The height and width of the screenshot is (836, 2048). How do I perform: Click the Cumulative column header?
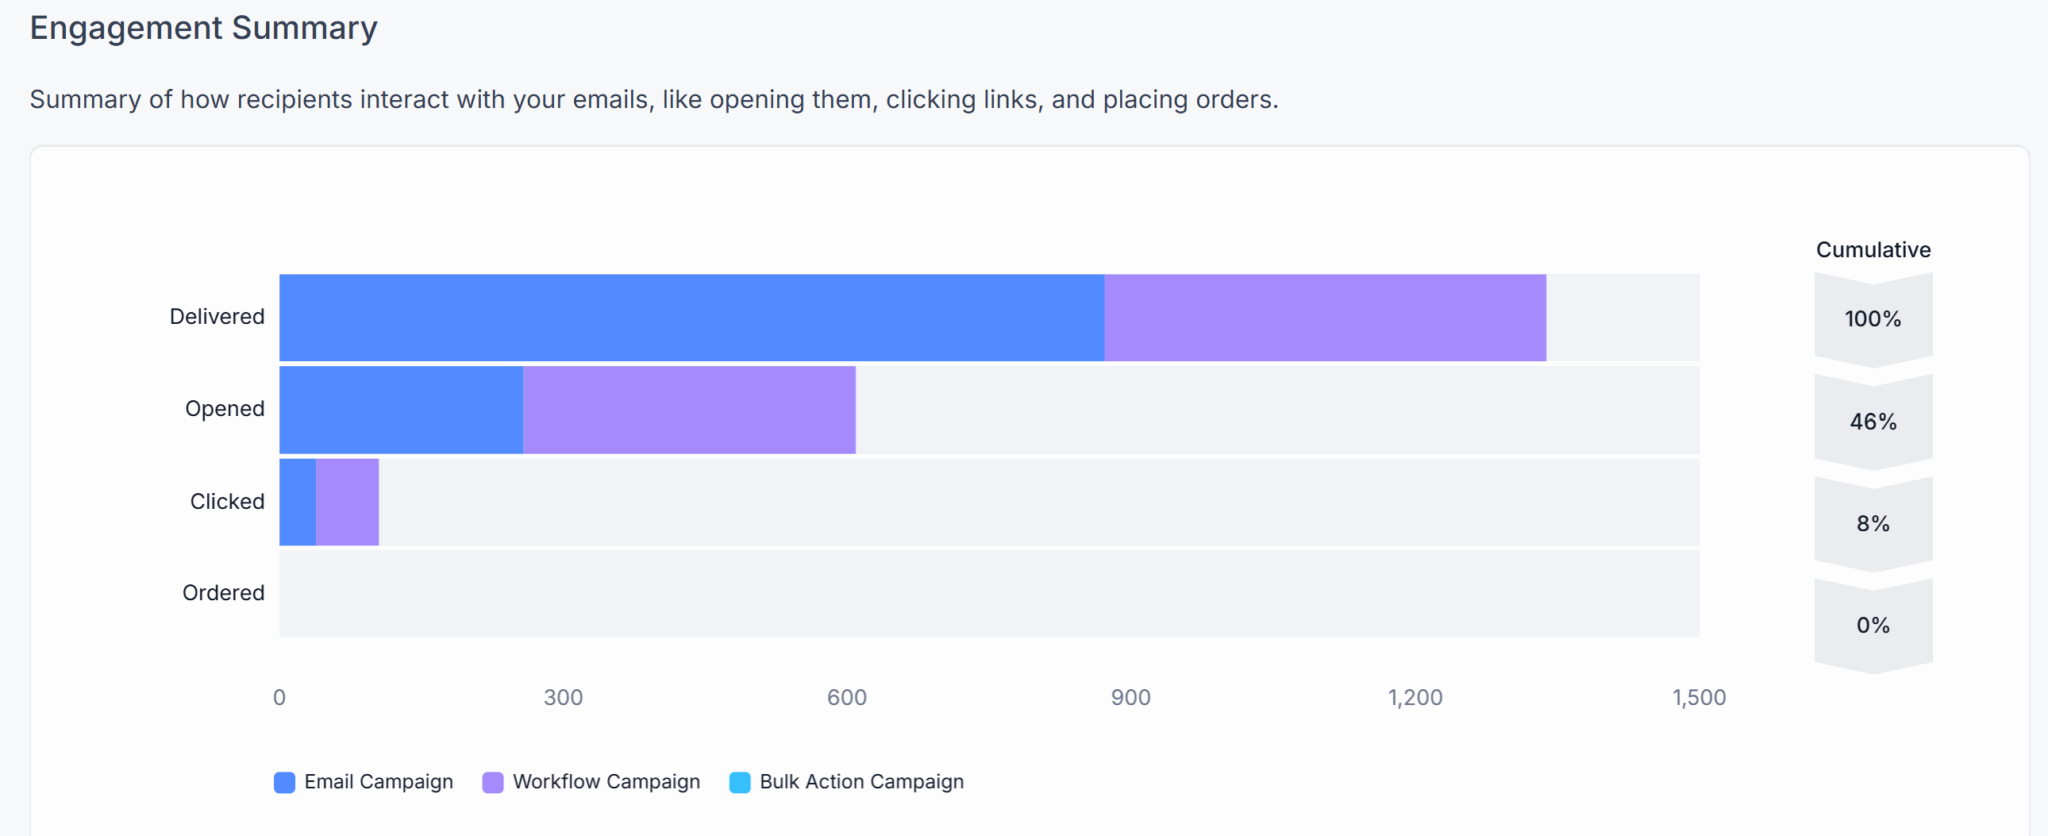point(1873,250)
